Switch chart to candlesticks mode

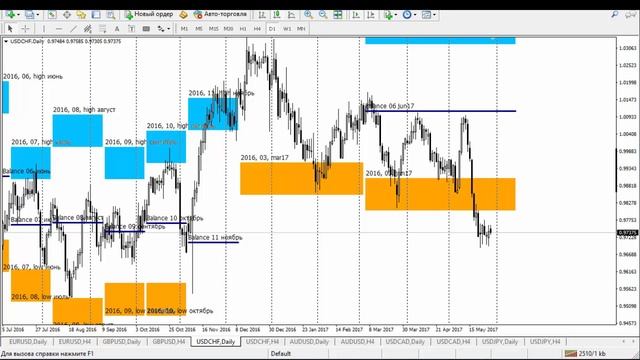tap(277, 15)
